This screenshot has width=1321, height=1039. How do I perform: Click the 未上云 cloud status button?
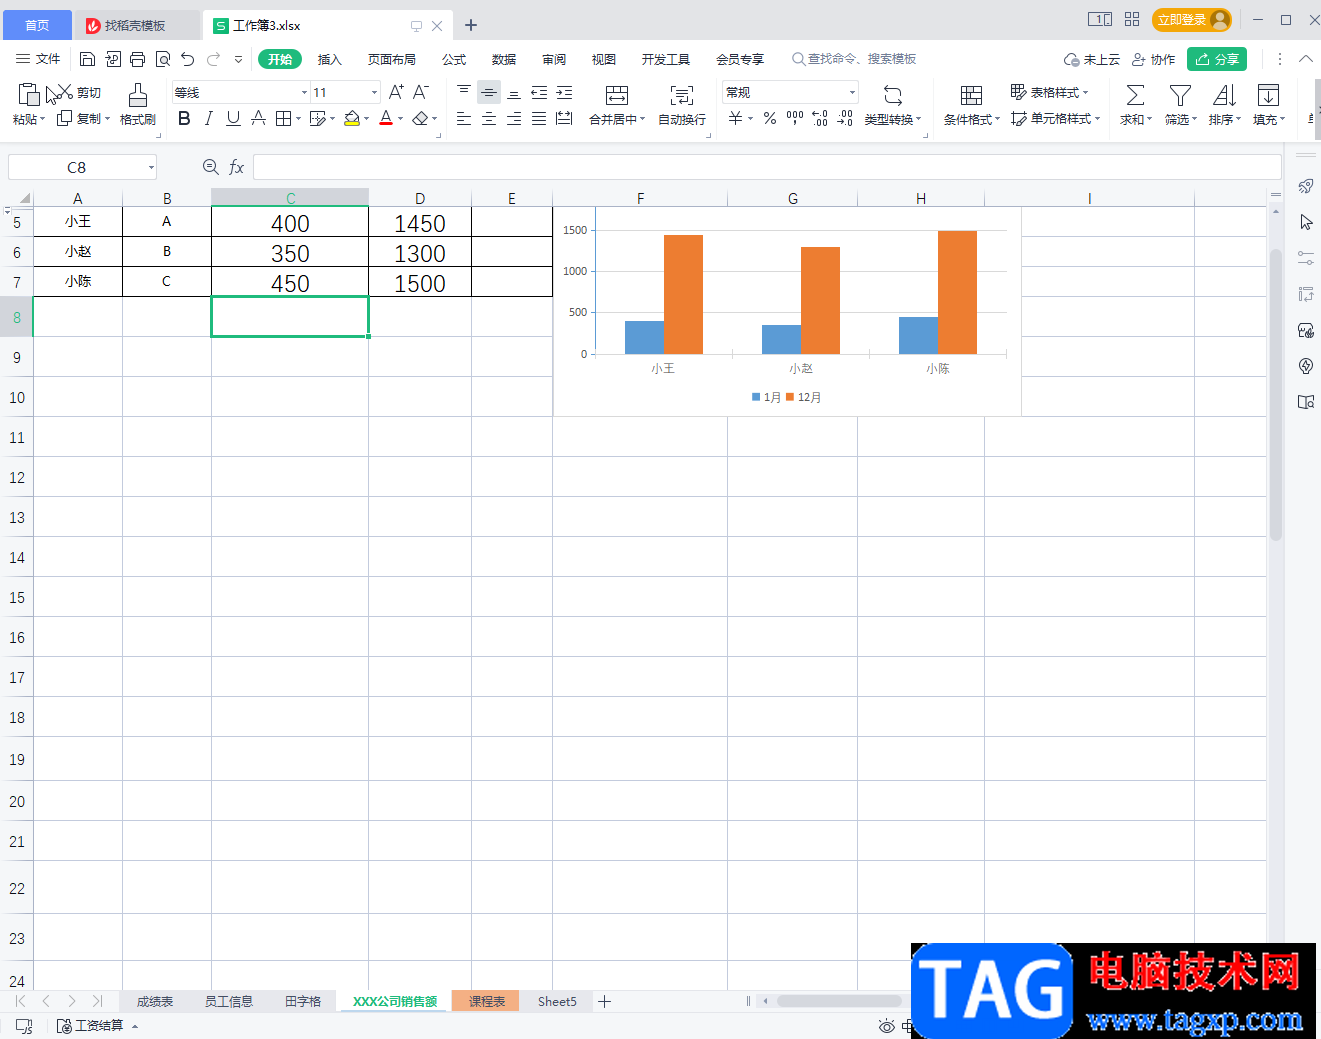[x=1092, y=59]
